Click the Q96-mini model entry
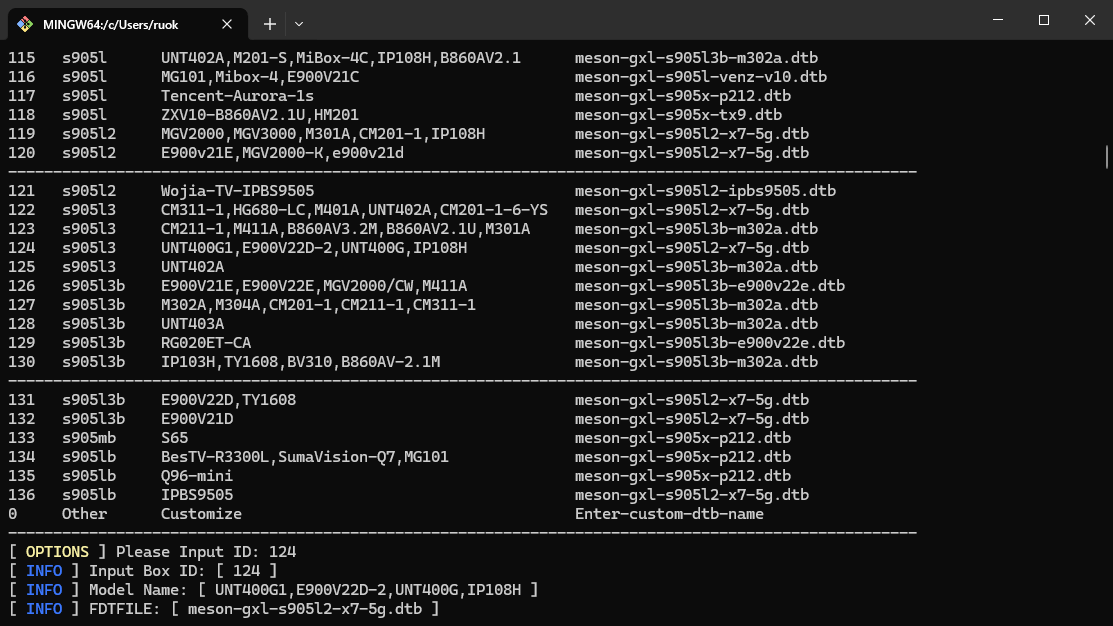Viewport: 1113px width, 626px height. 196,476
